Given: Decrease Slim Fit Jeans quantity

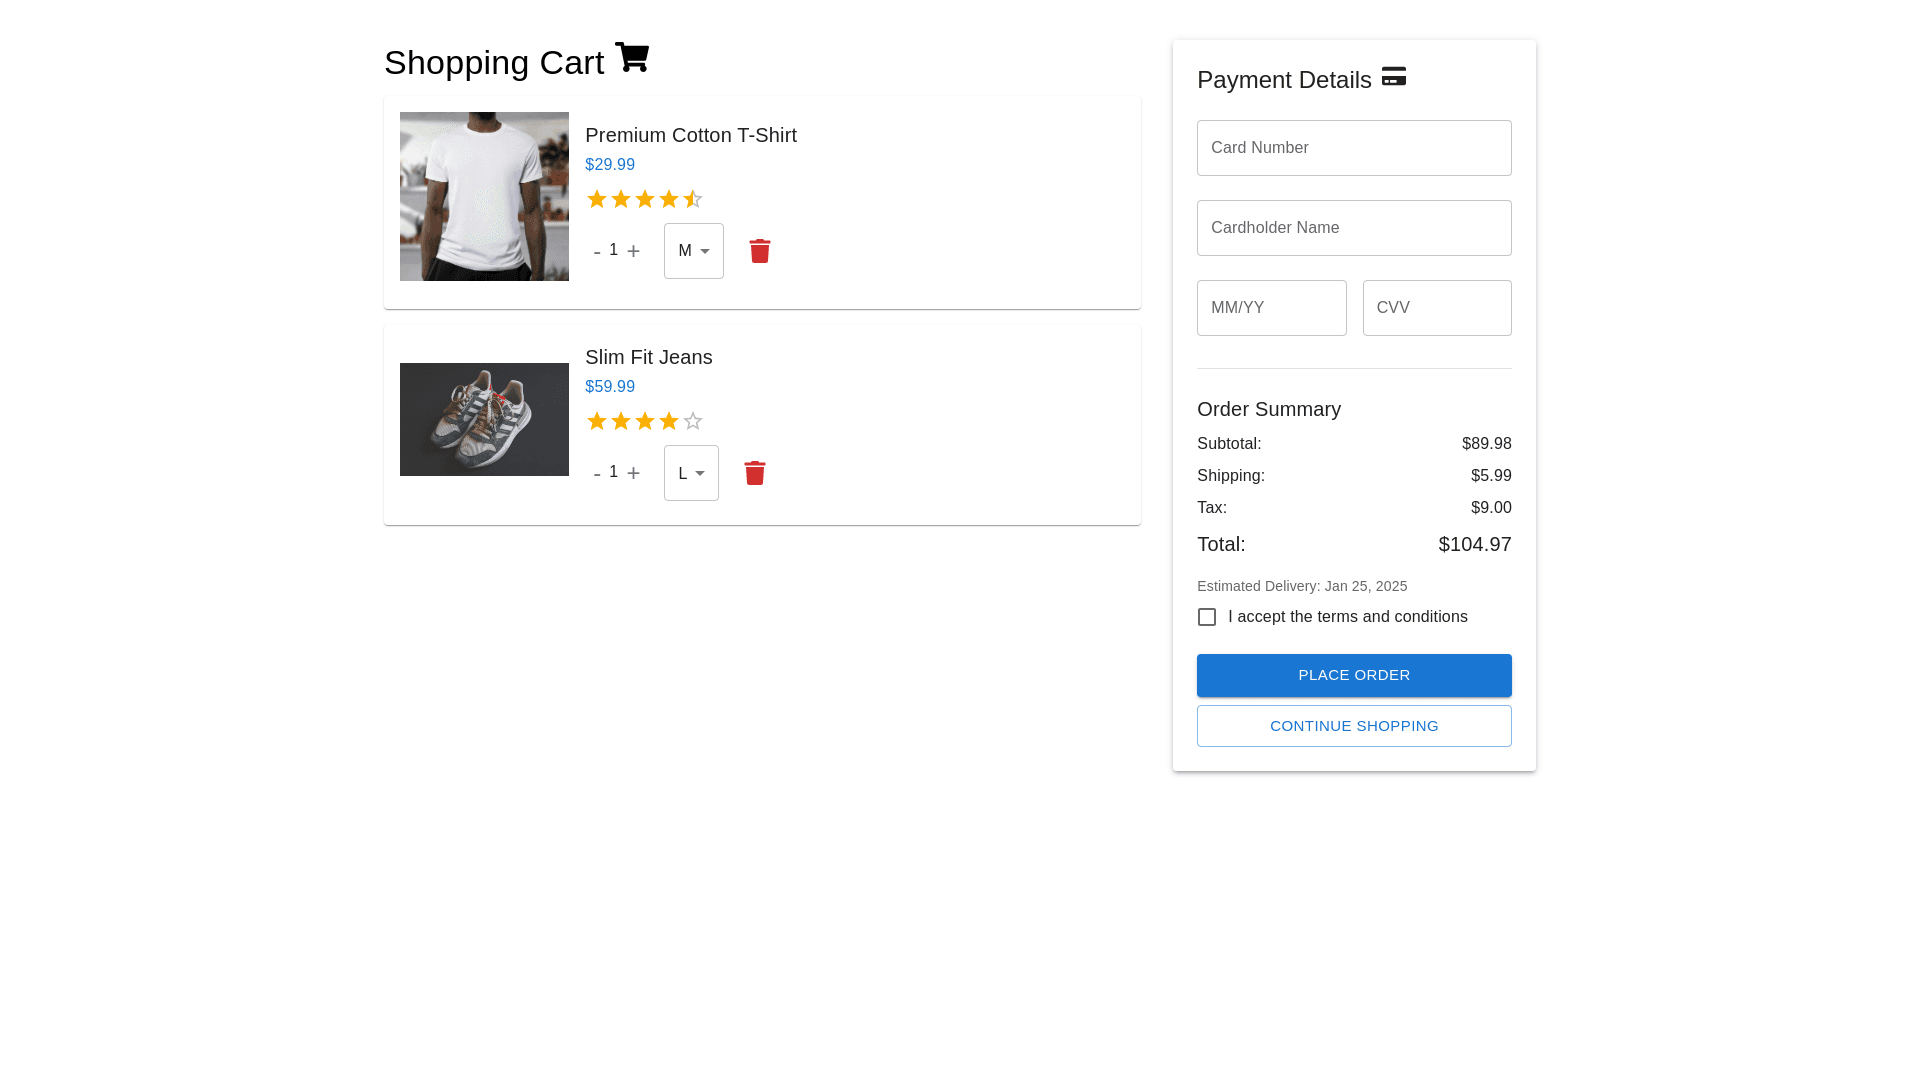Looking at the screenshot, I should [x=597, y=474].
